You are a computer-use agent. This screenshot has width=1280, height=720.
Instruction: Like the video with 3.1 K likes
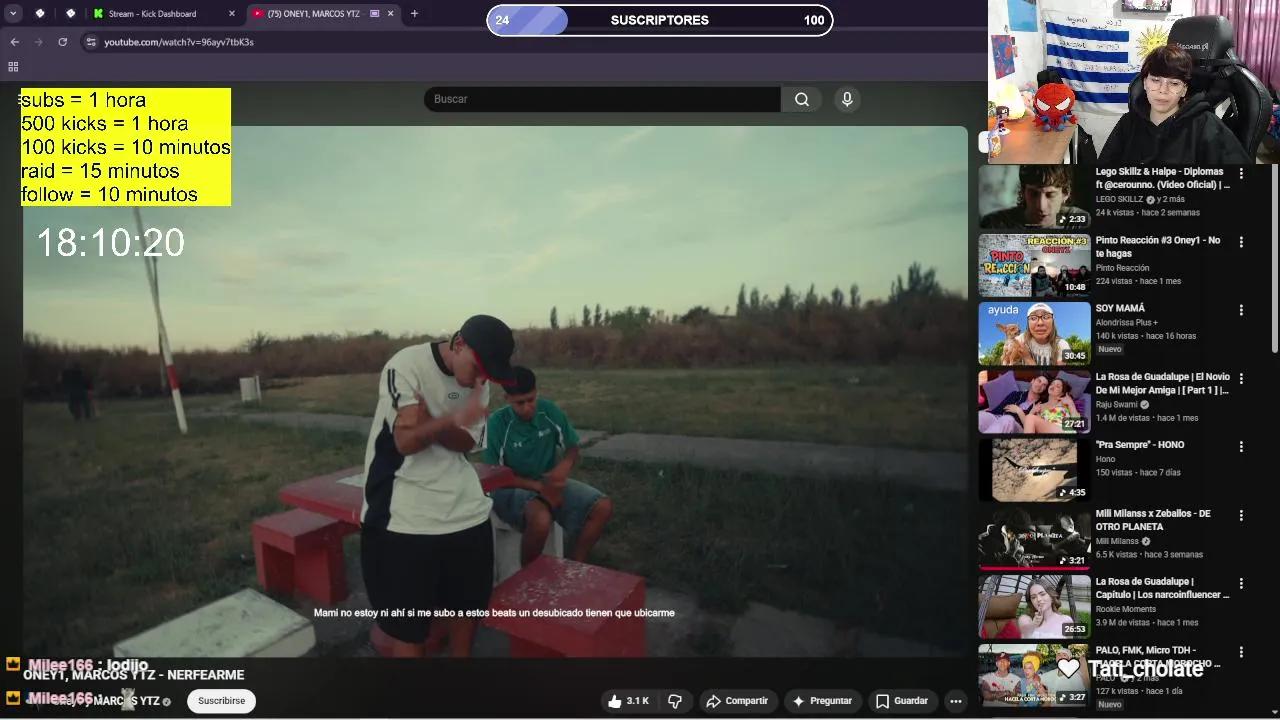click(628, 701)
